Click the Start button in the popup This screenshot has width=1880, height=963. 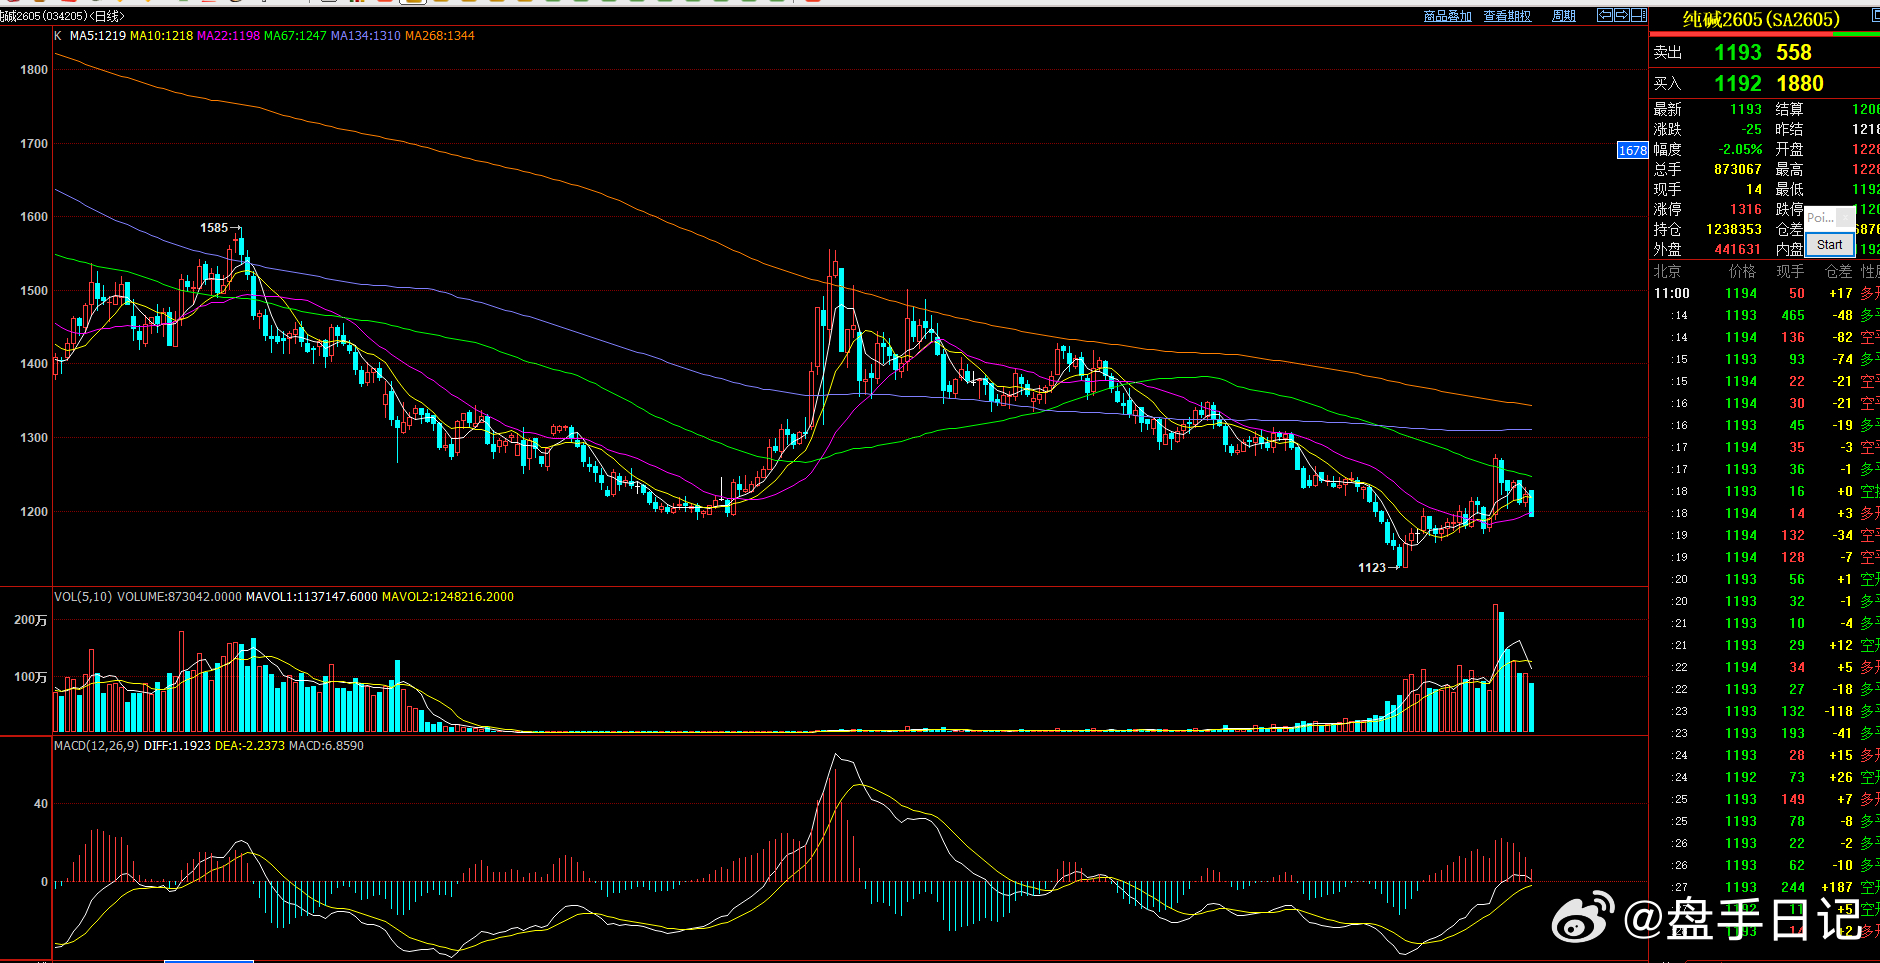1830,245
